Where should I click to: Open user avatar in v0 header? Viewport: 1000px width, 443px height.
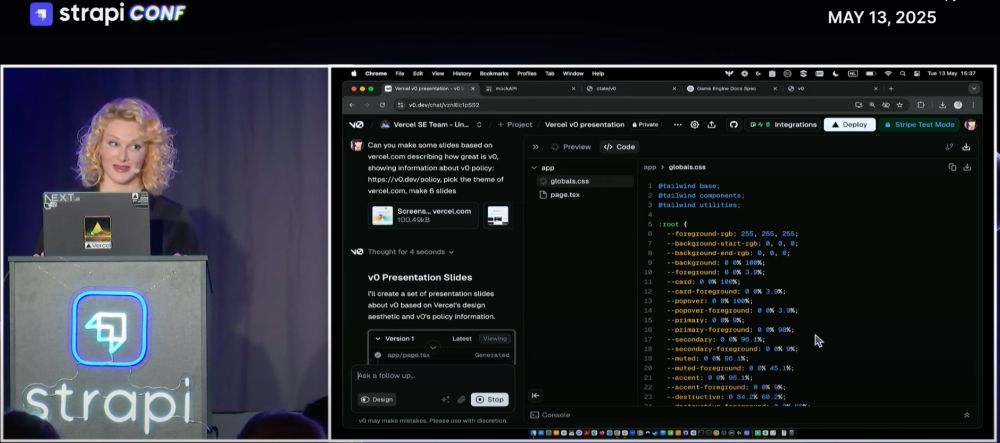click(x=970, y=125)
